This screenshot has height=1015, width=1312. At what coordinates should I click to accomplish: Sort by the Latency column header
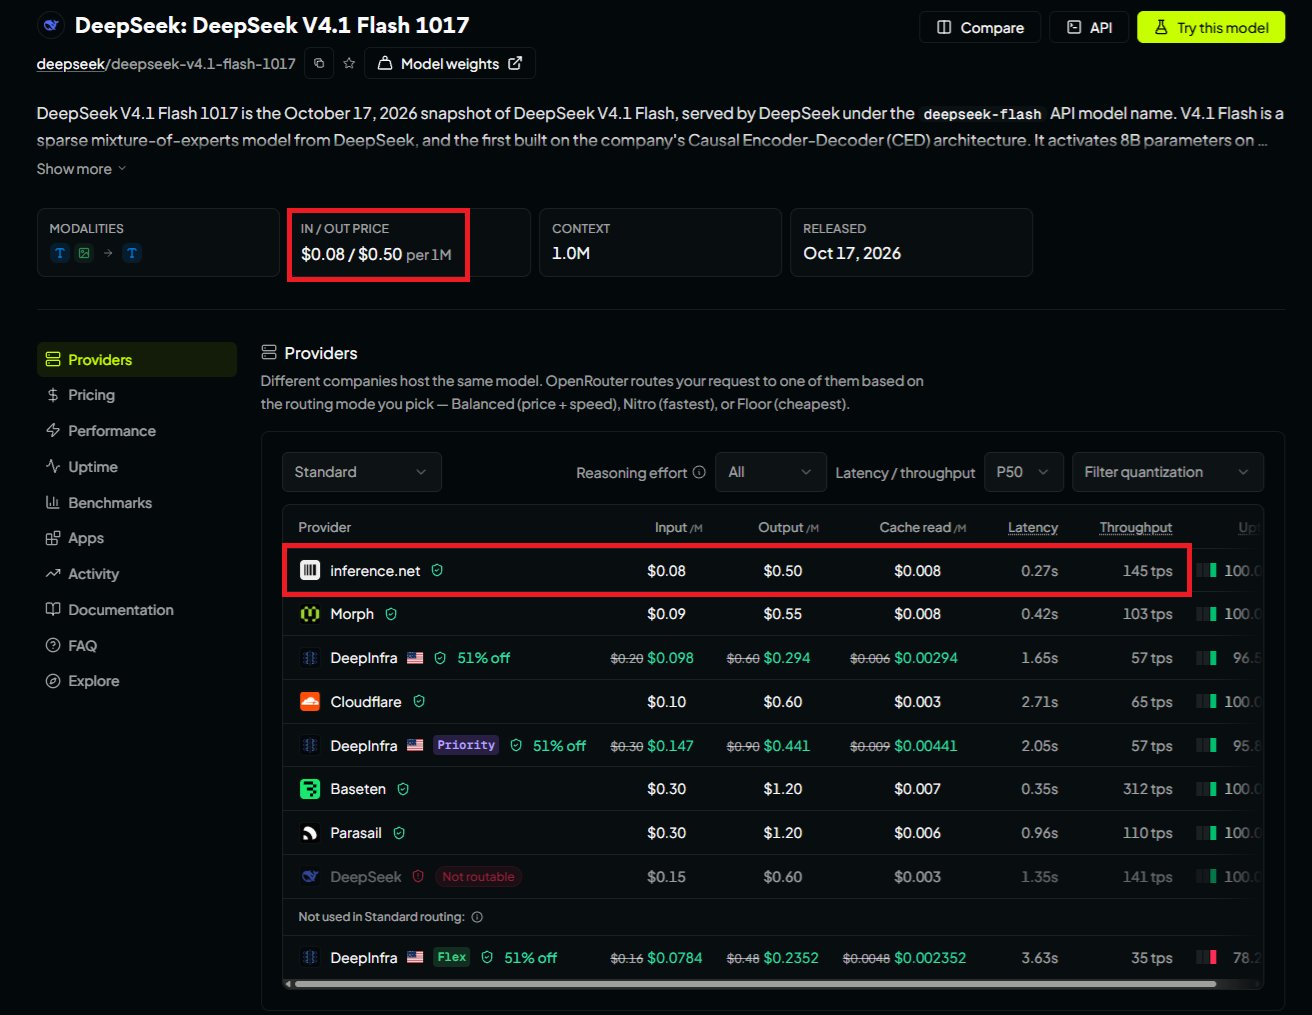(1033, 527)
